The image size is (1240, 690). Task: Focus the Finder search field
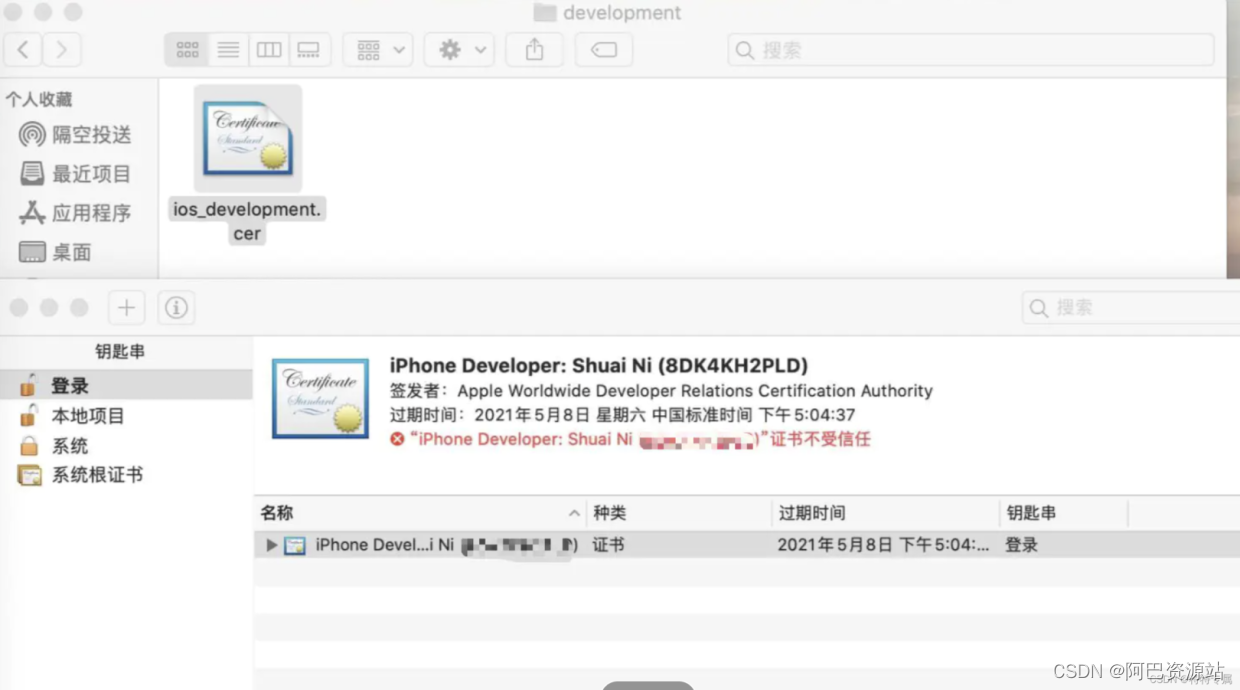pos(971,50)
